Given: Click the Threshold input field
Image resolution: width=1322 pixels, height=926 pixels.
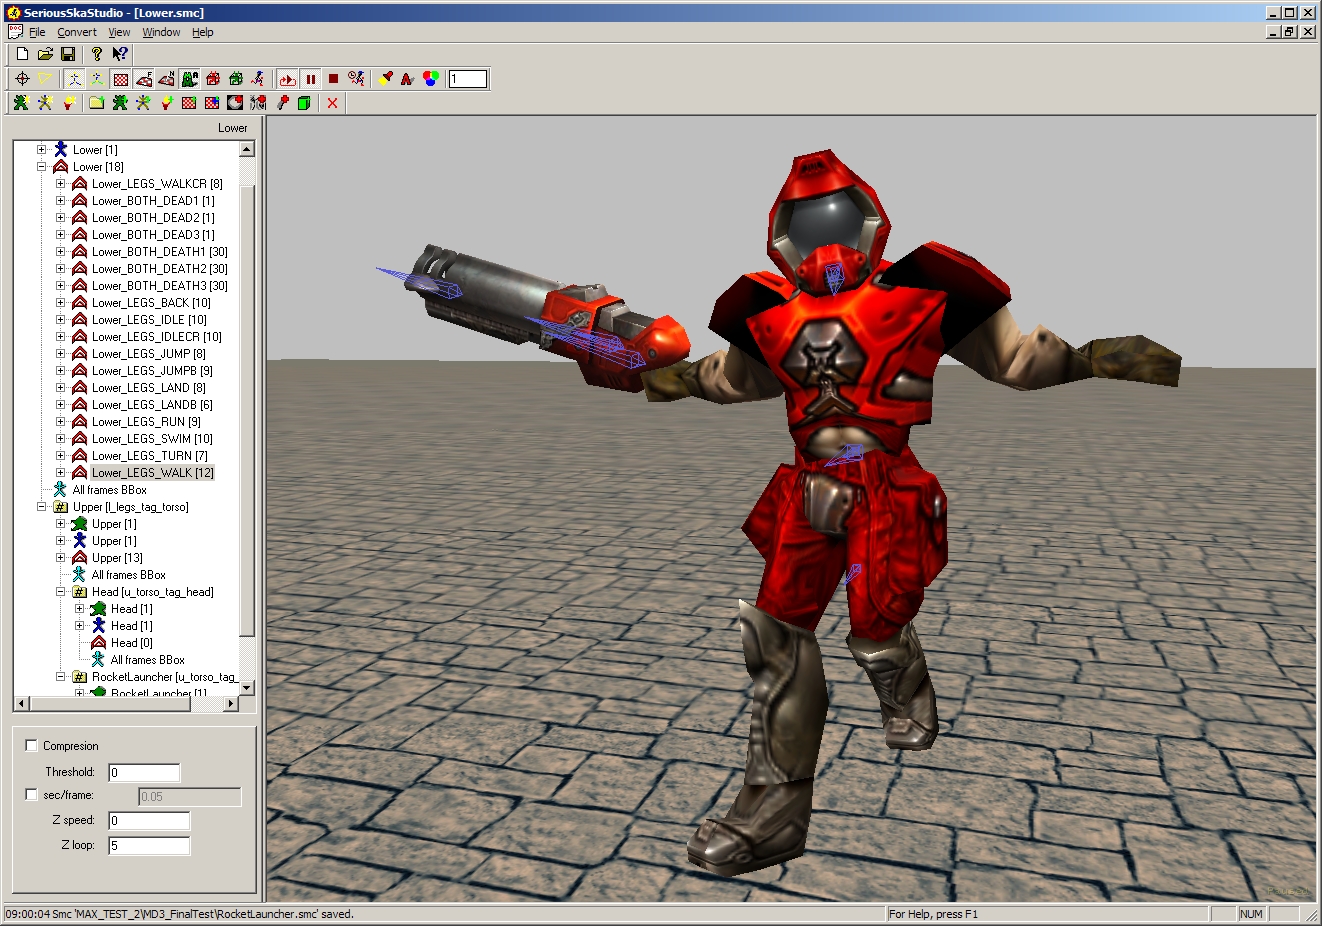Looking at the screenshot, I should tap(144, 772).
